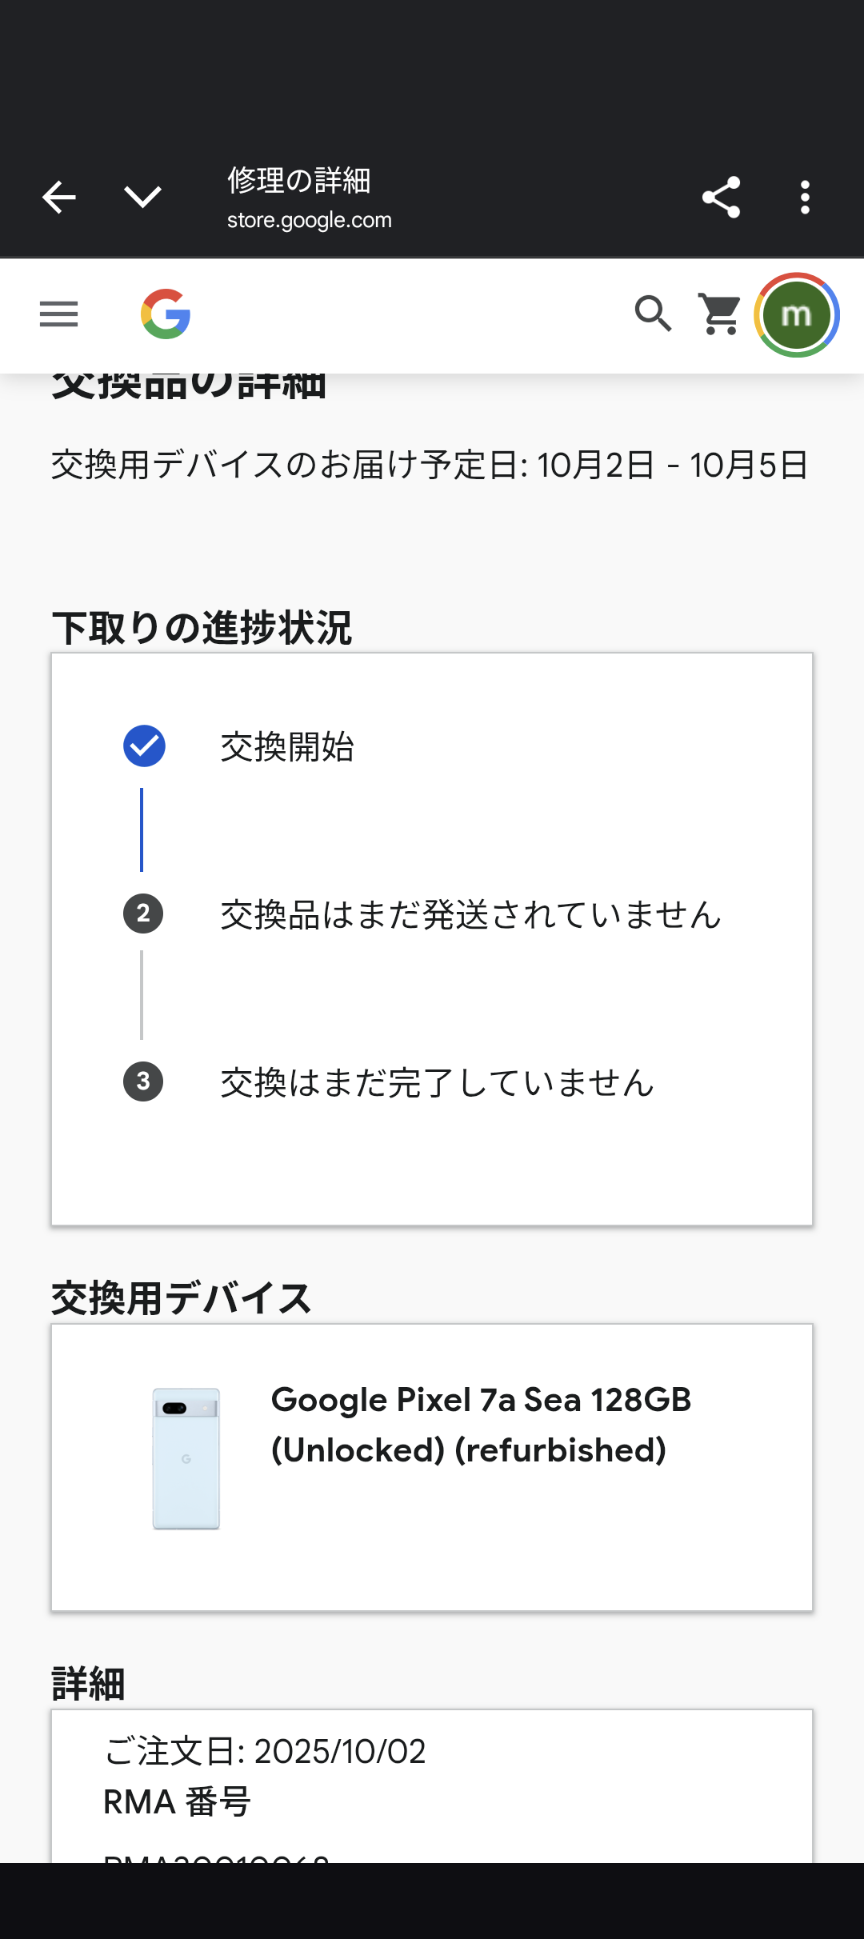
Task: Open the search magnifier icon
Action: click(653, 314)
